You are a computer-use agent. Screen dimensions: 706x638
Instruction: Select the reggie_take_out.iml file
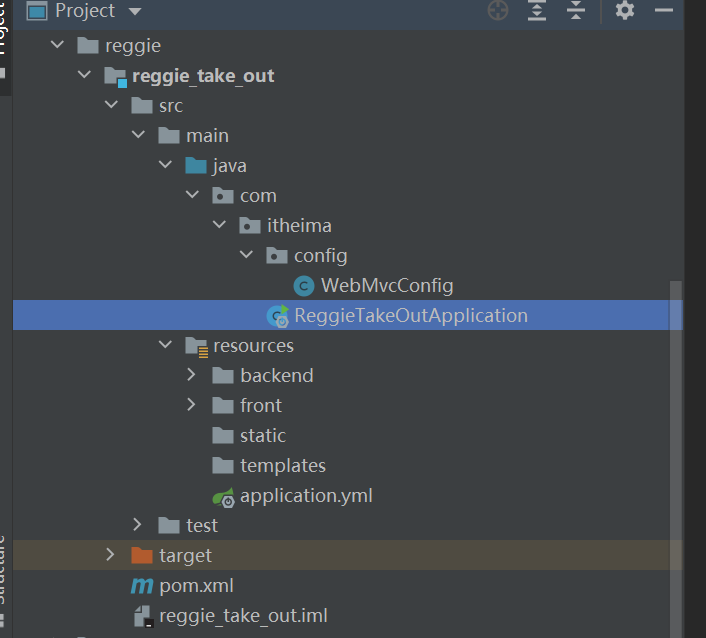(243, 615)
